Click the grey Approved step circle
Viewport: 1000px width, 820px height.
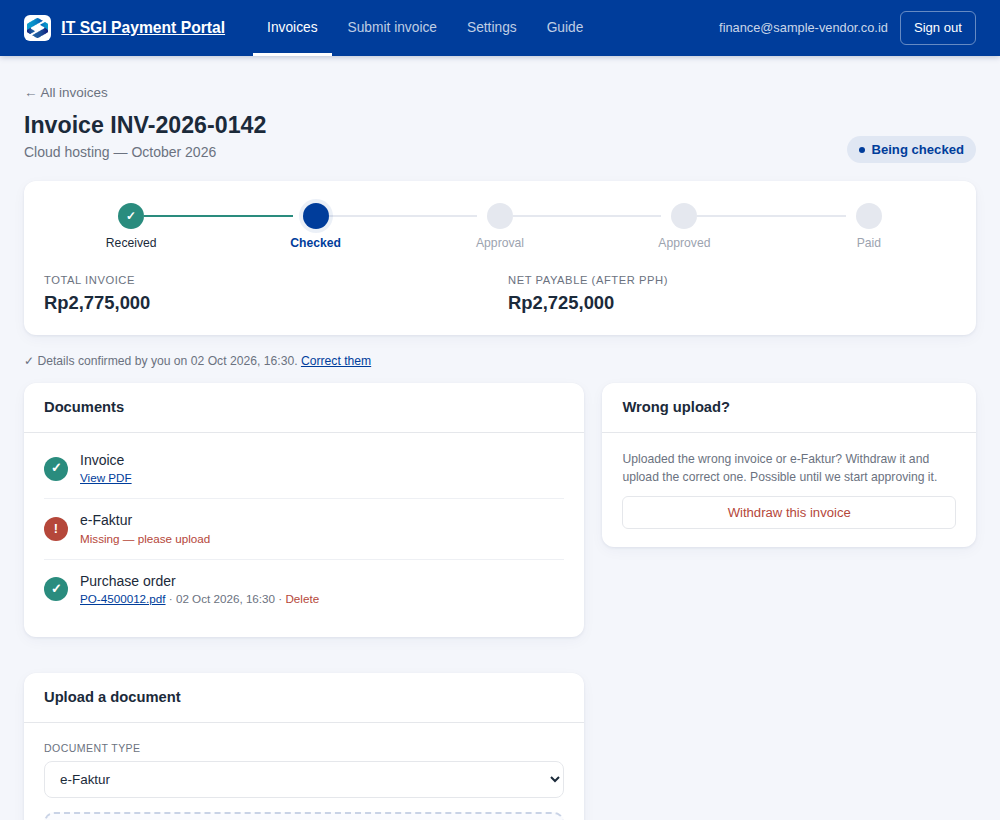(x=684, y=216)
